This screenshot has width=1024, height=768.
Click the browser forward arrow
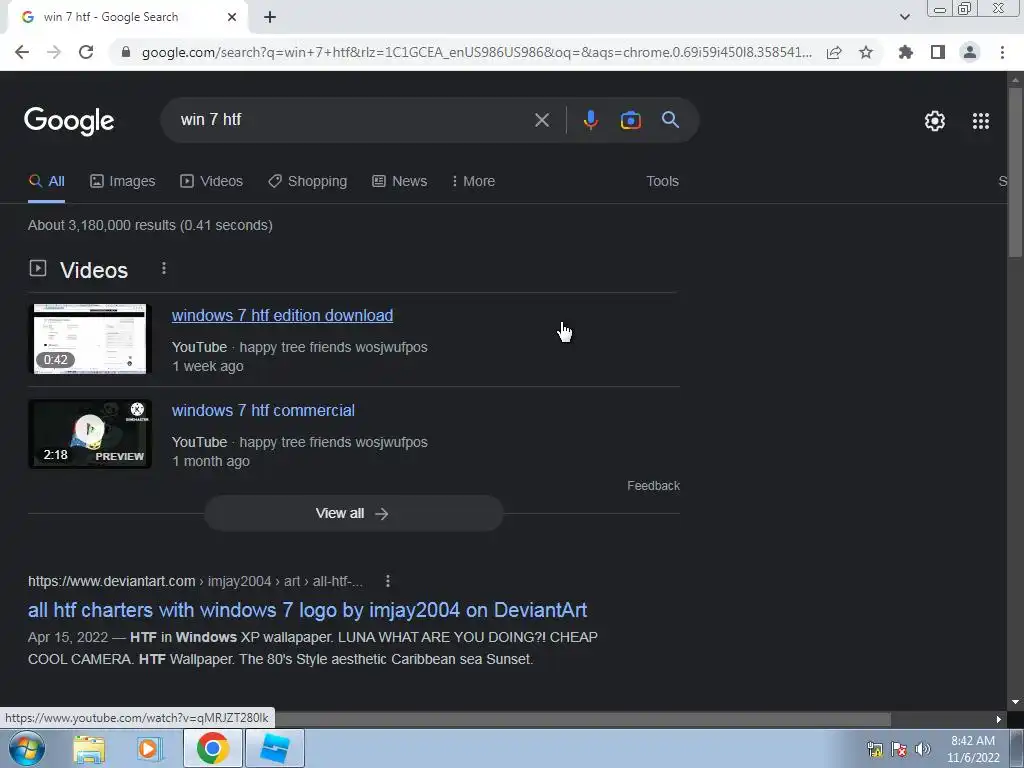click(54, 52)
